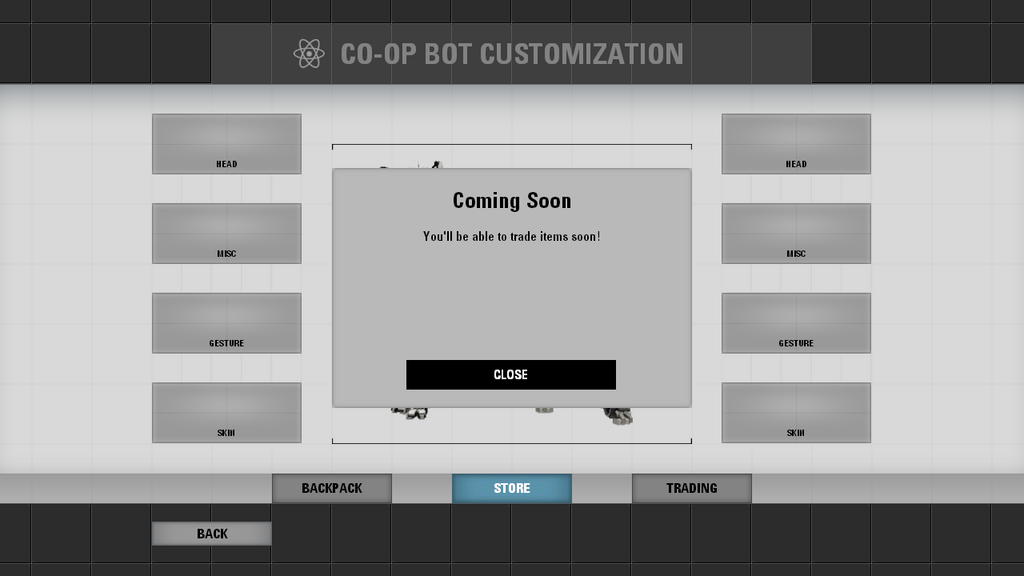Pick the SKIN slot in left column
The width and height of the screenshot is (1024, 576).
(226, 413)
